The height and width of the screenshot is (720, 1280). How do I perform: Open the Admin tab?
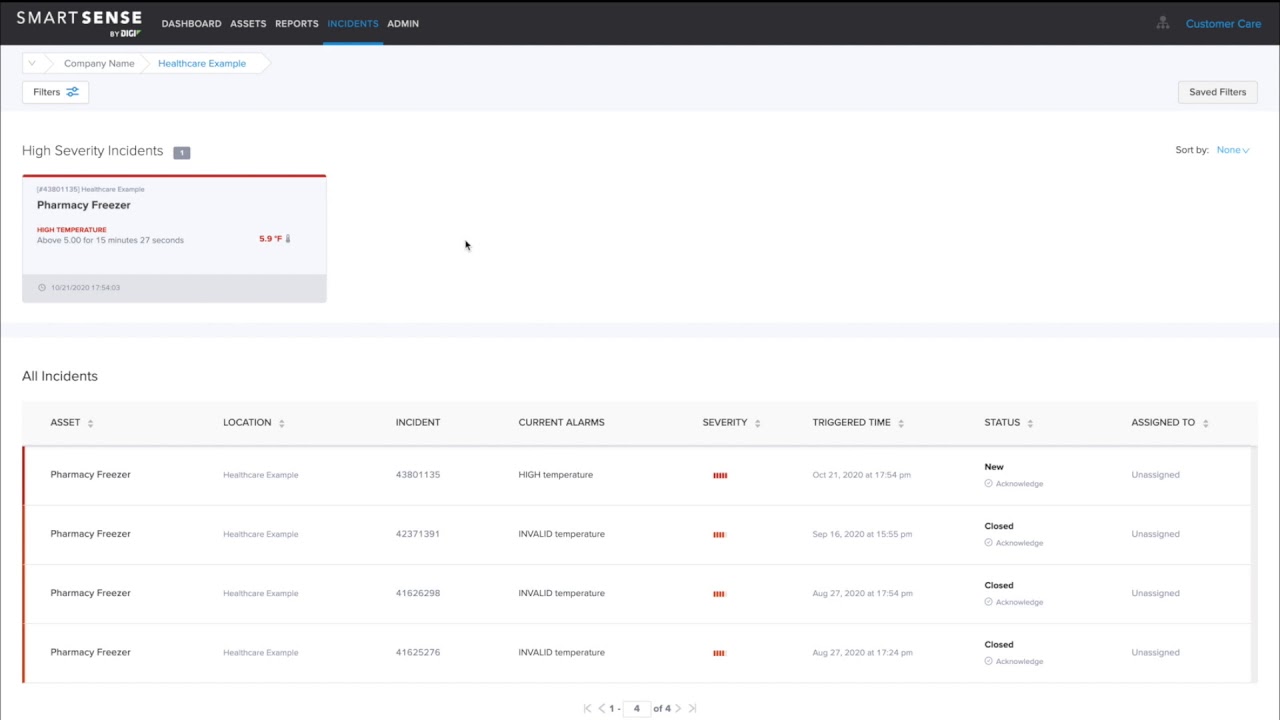(x=403, y=23)
